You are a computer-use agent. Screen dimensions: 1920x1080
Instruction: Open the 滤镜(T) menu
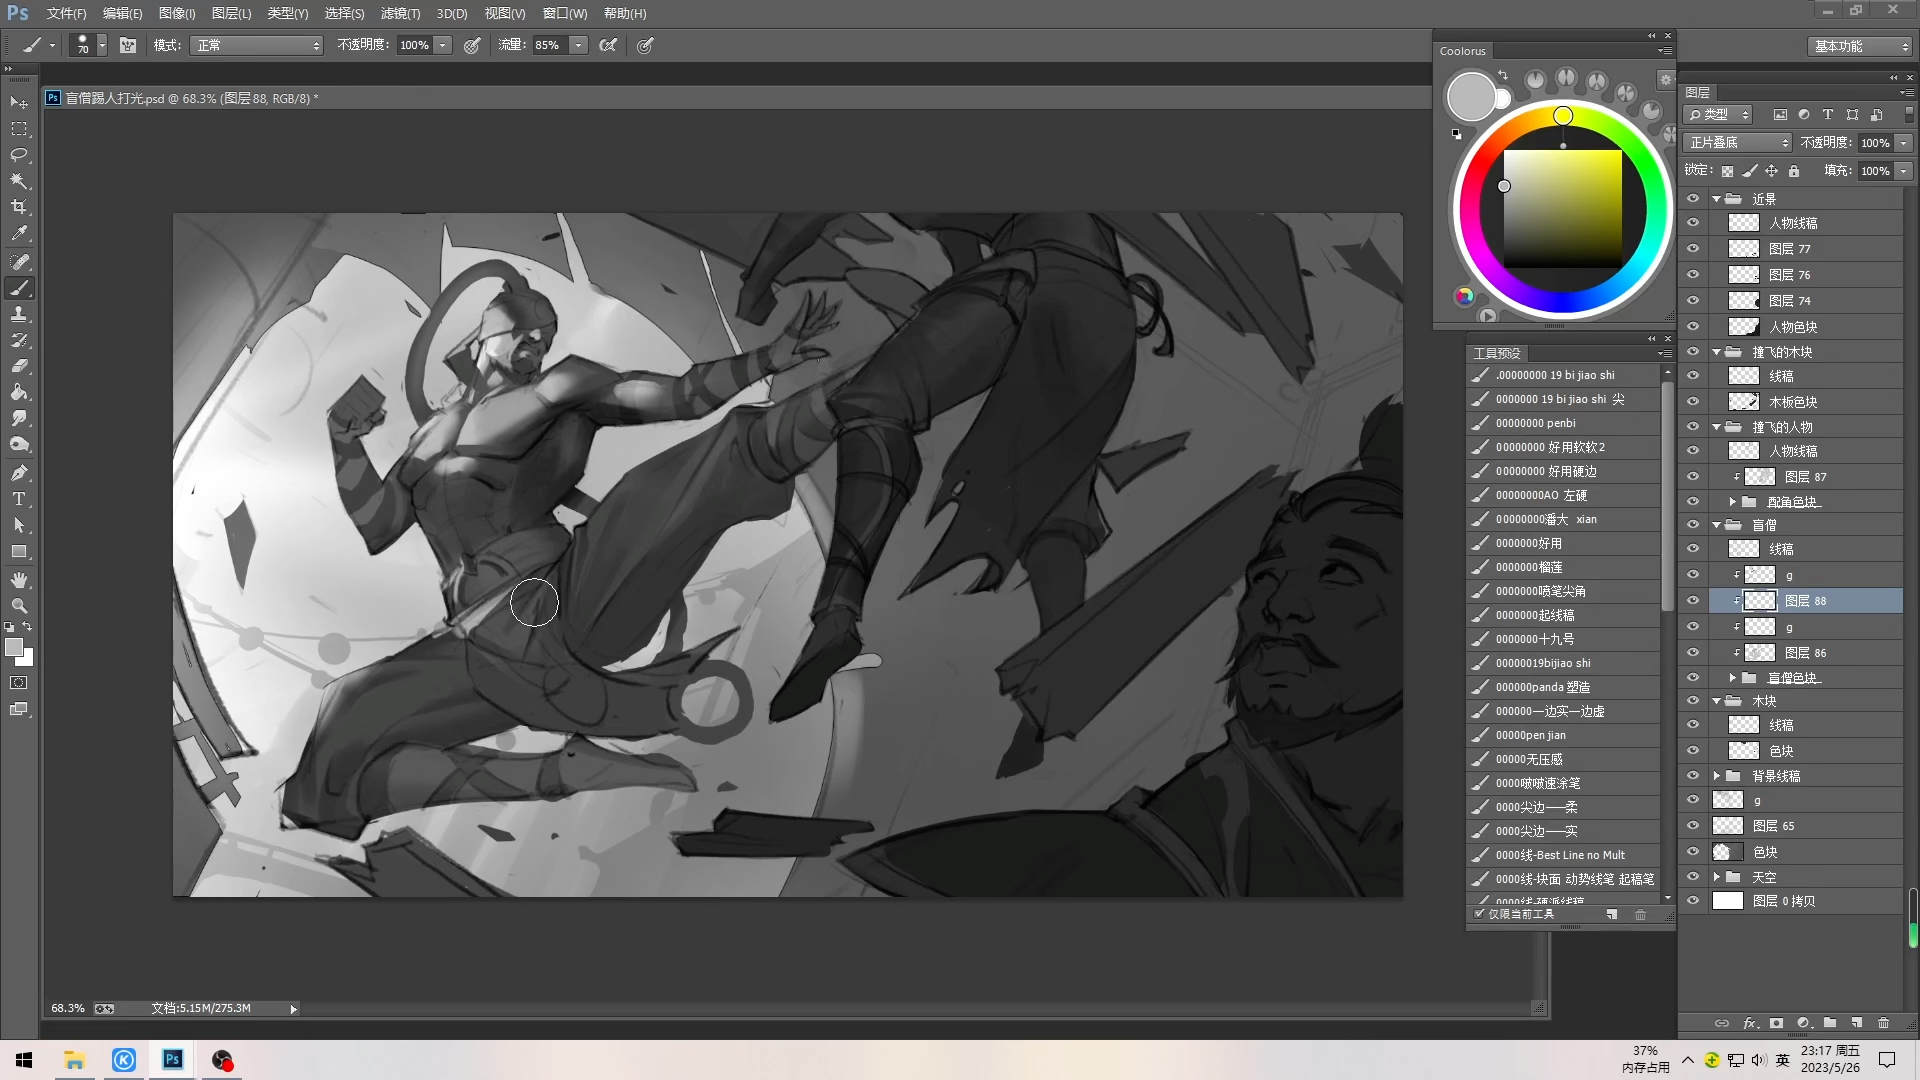click(400, 13)
